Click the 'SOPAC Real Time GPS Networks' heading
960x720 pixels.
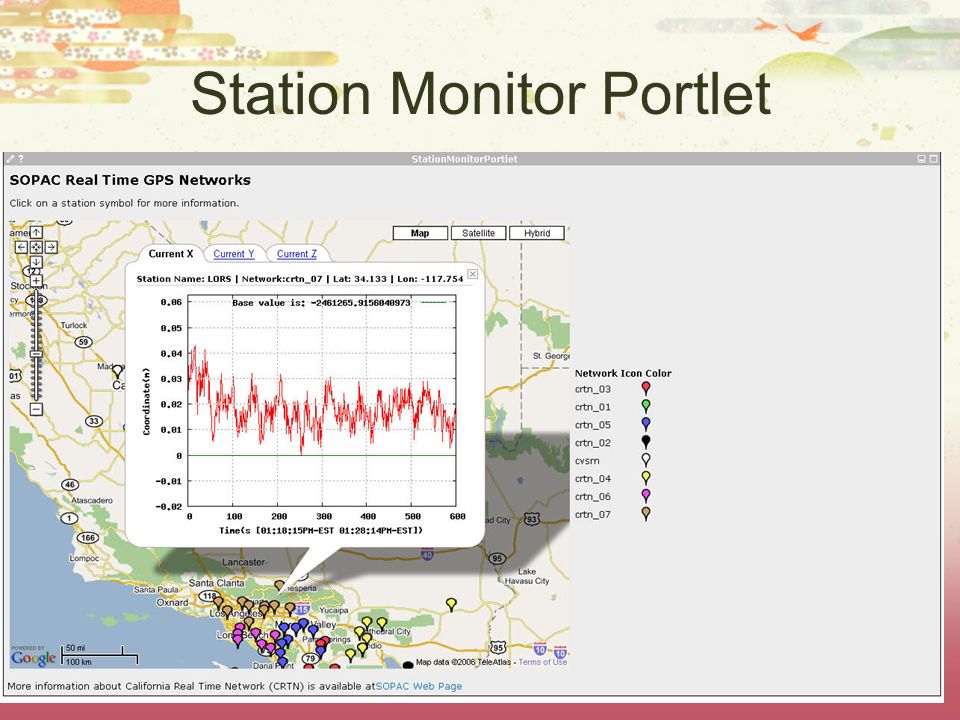click(130, 180)
